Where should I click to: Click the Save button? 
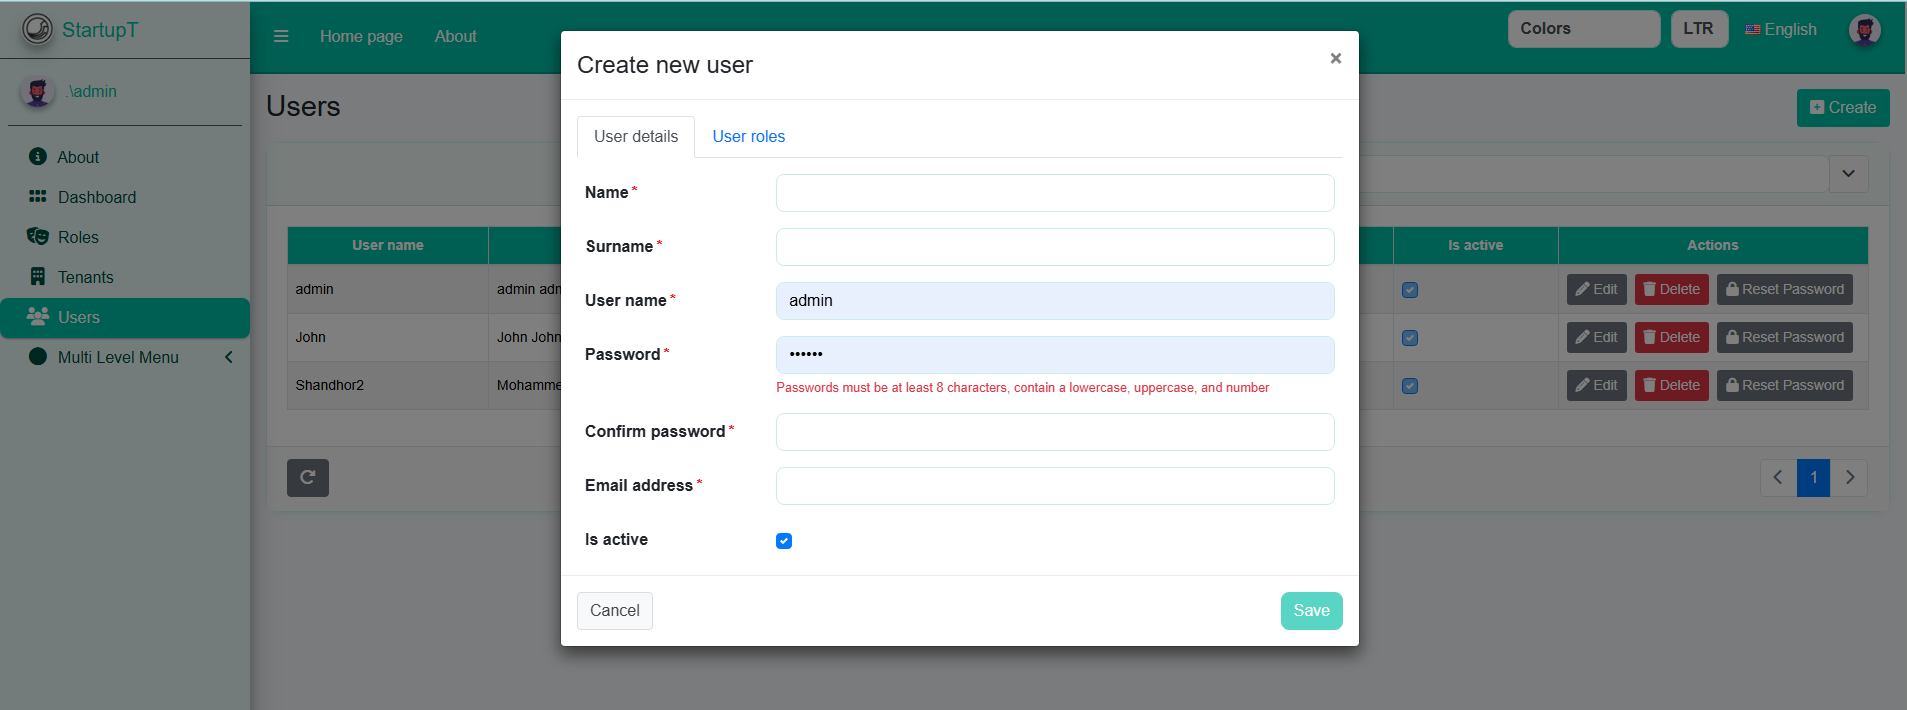click(x=1311, y=611)
